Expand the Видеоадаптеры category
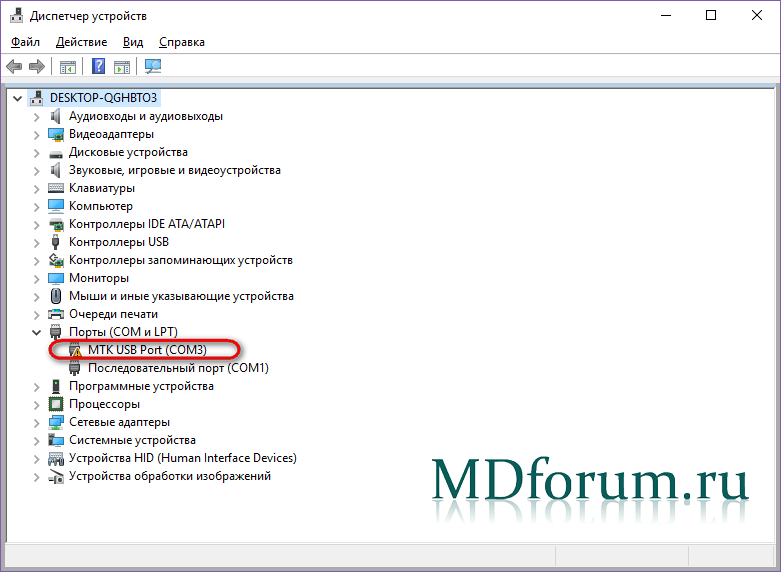This screenshot has width=781, height=572. tap(36, 135)
